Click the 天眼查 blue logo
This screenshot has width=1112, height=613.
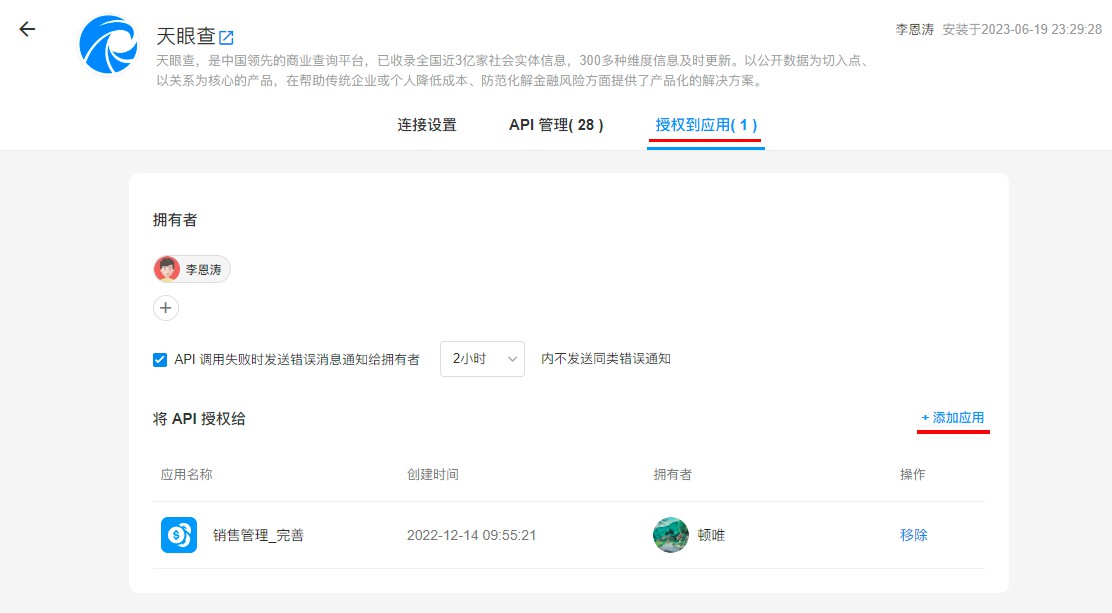tap(109, 45)
